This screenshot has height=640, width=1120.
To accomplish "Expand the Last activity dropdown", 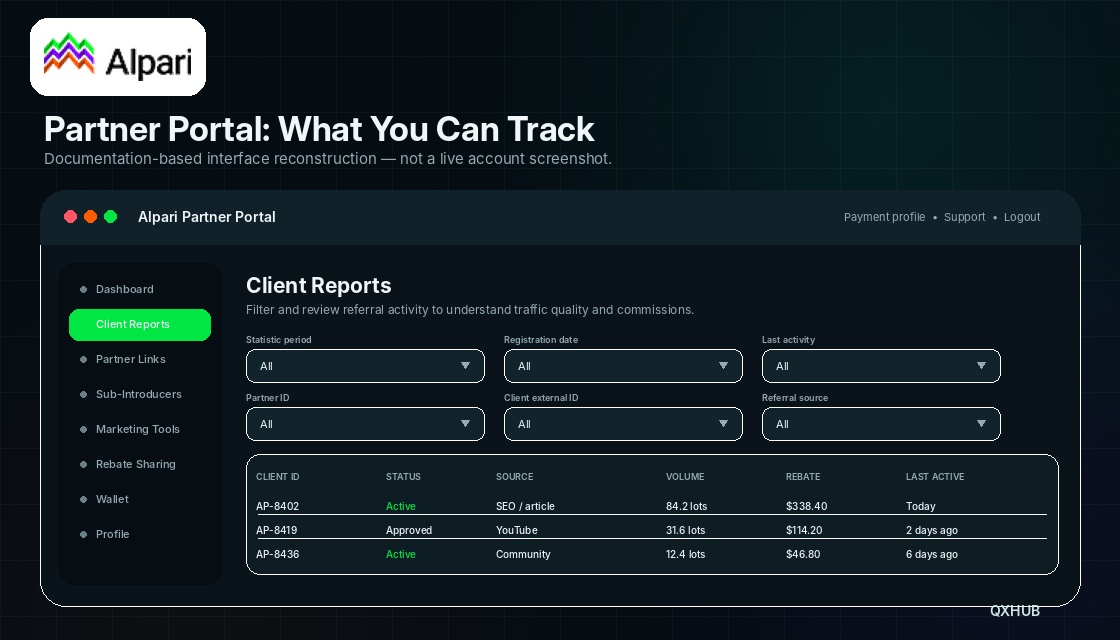I will pos(881,366).
